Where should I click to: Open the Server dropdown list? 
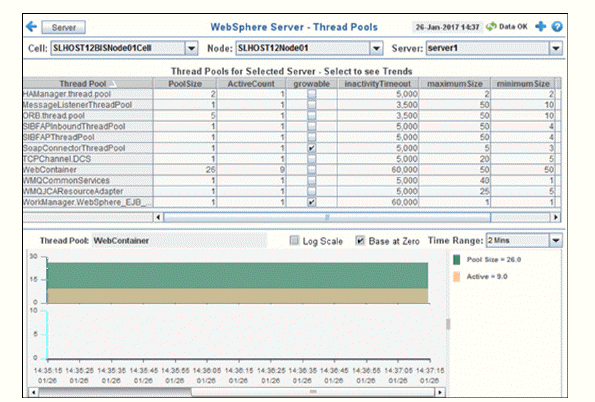[556, 48]
